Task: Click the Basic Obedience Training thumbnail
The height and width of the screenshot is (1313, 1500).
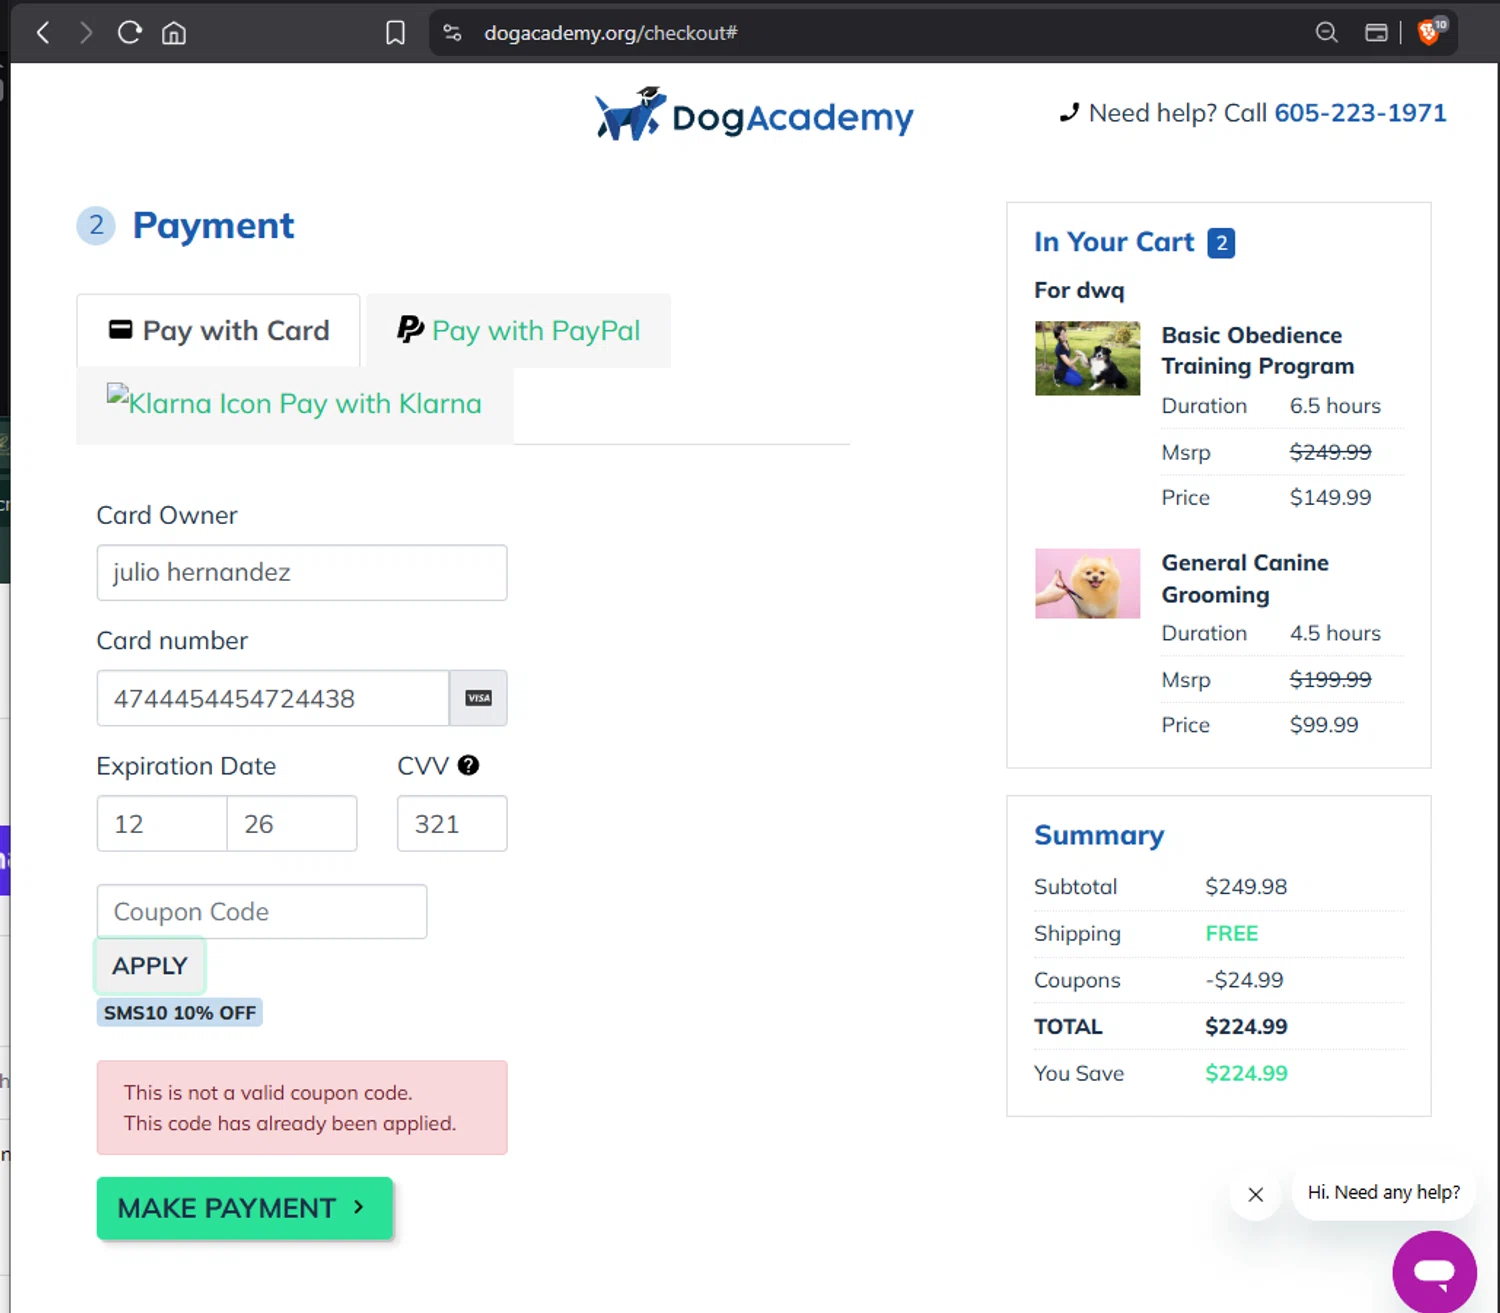Action: coord(1087,358)
